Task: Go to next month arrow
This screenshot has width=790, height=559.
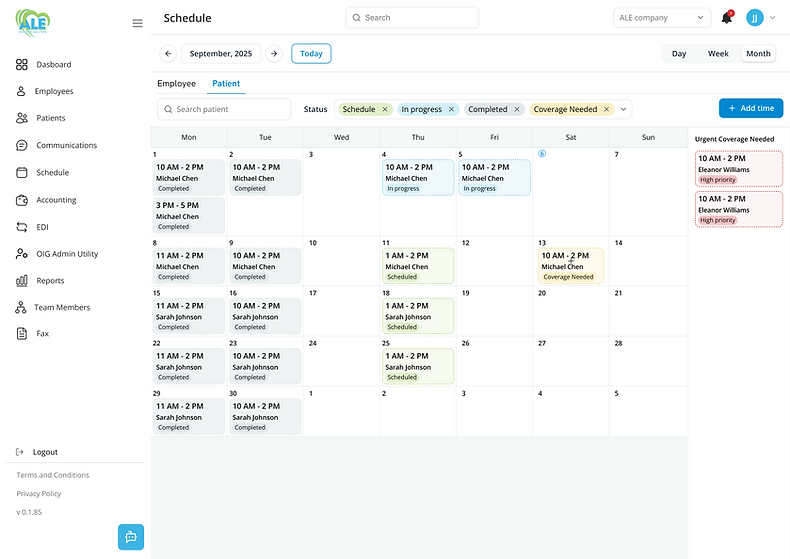Action: (x=274, y=53)
